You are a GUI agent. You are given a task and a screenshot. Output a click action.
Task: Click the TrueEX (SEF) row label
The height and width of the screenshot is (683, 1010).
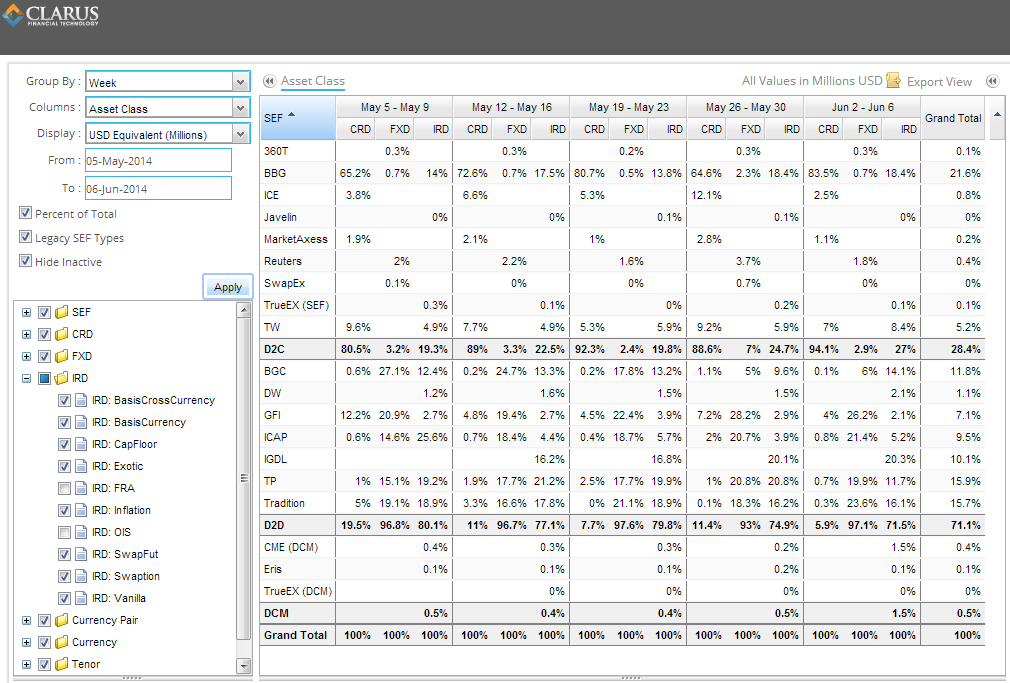[x=296, y=305]
